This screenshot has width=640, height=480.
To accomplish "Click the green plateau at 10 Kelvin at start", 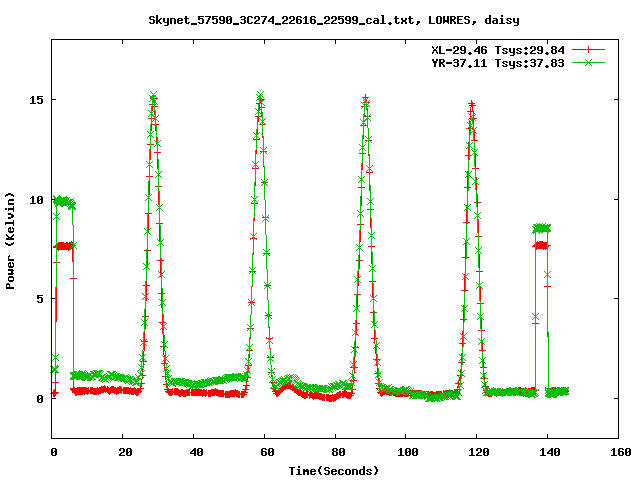I will point(64,201).
